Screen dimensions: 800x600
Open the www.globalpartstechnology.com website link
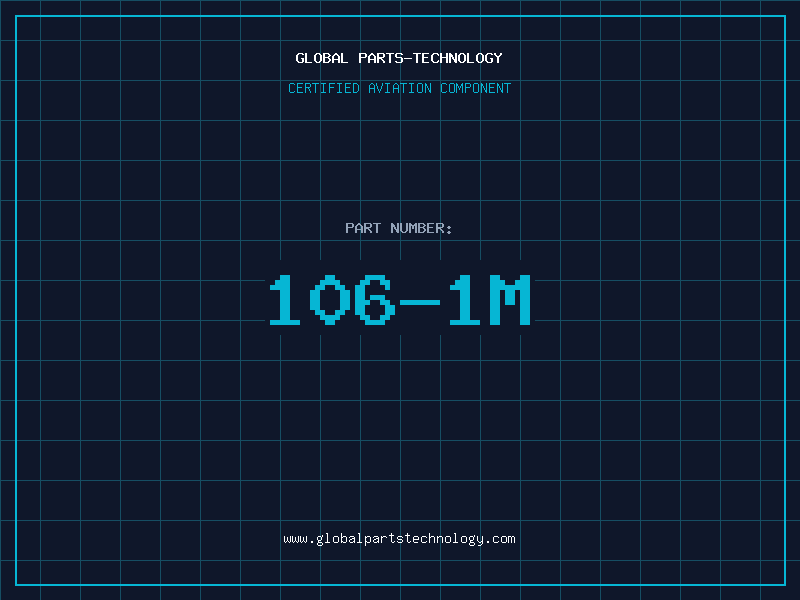399,539
